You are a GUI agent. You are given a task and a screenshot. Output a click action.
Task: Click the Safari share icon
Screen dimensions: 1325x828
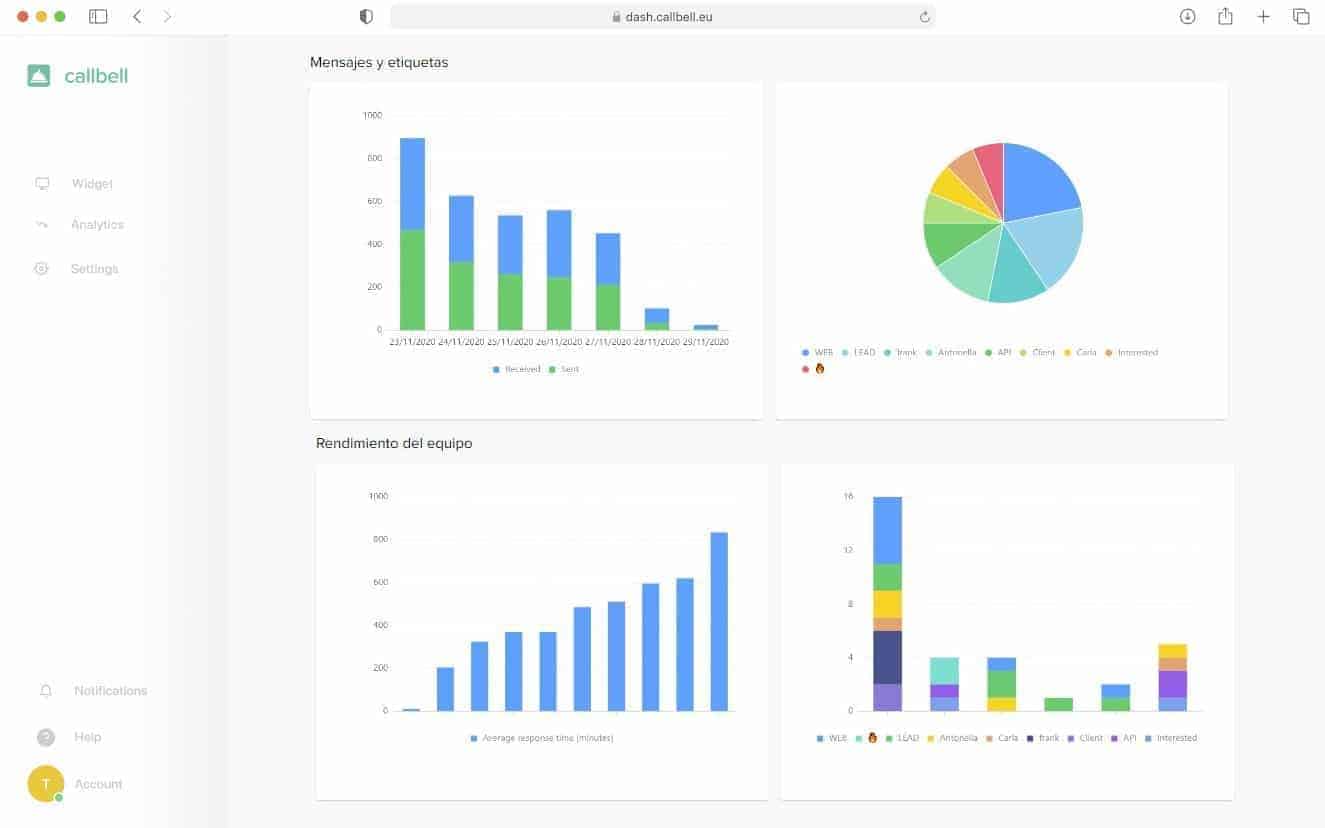click(x=1225, y=17)
